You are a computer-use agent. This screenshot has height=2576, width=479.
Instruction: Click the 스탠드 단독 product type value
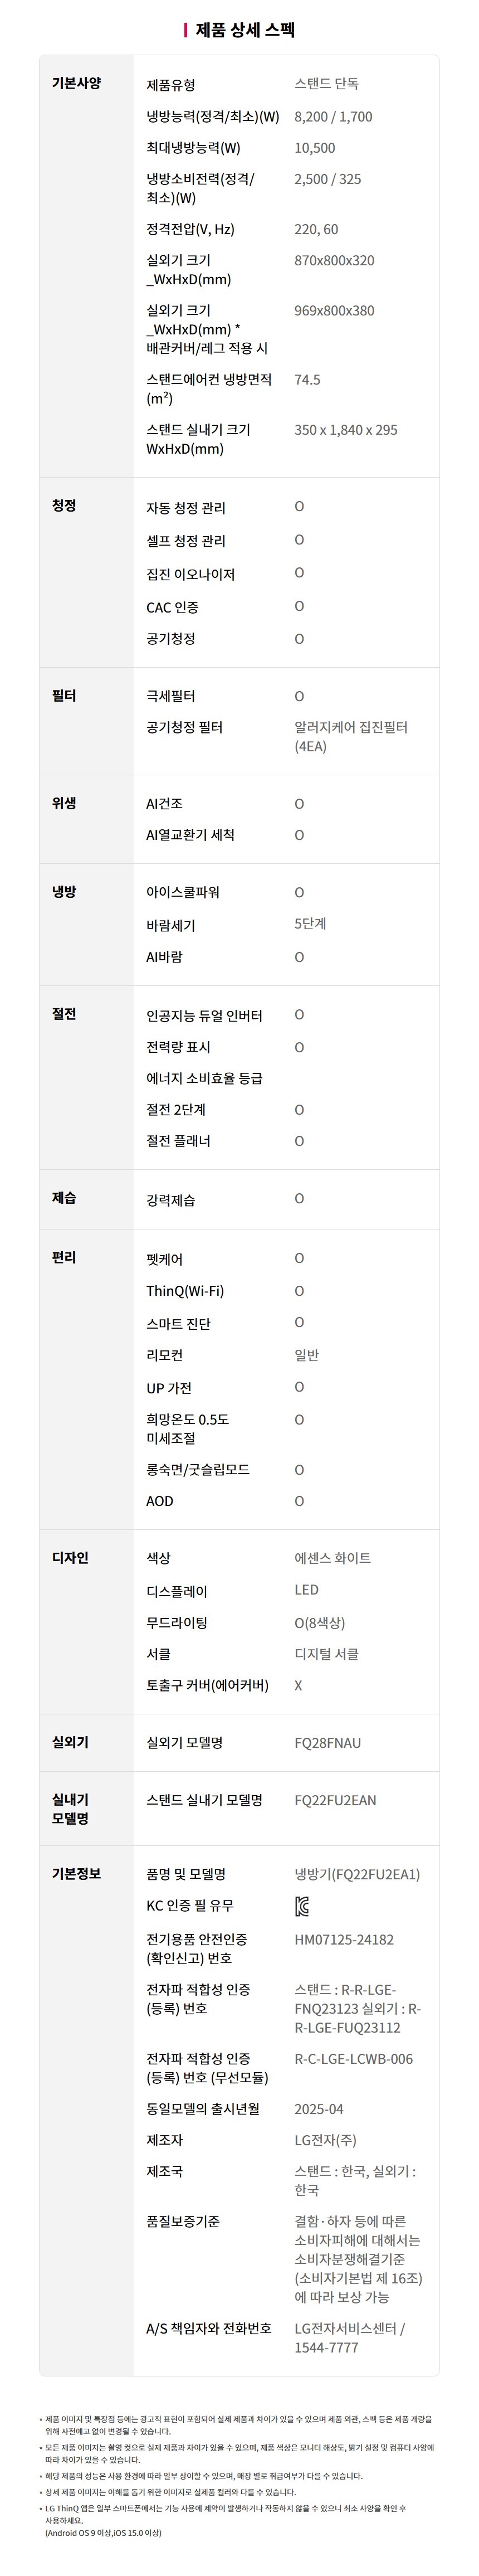pyautogui.click(x=326, y=84)
